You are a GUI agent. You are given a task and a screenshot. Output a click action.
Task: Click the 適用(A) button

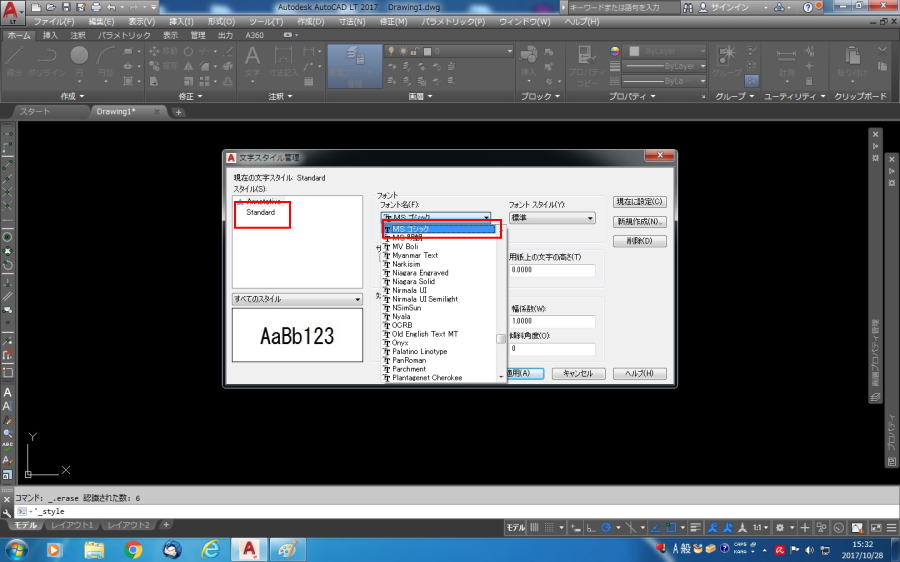[x=525, y=373]
